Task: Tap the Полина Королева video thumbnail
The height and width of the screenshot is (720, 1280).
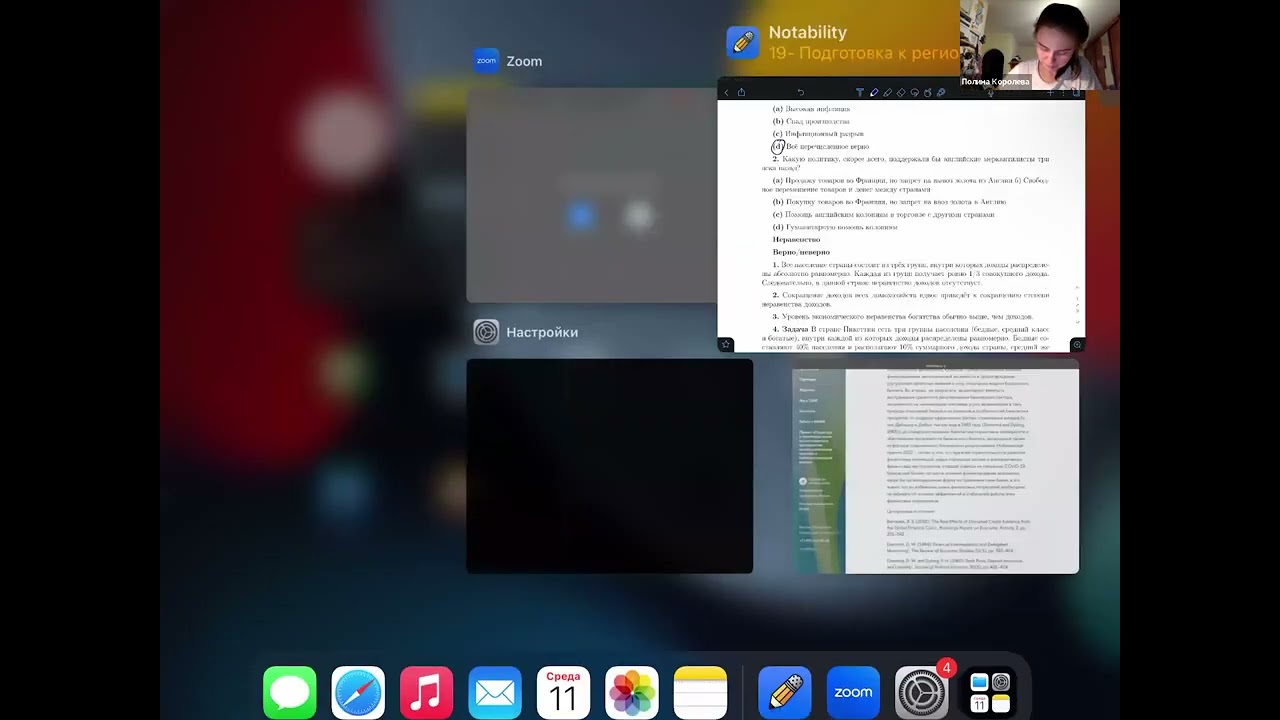Action: click(1039, 45)
